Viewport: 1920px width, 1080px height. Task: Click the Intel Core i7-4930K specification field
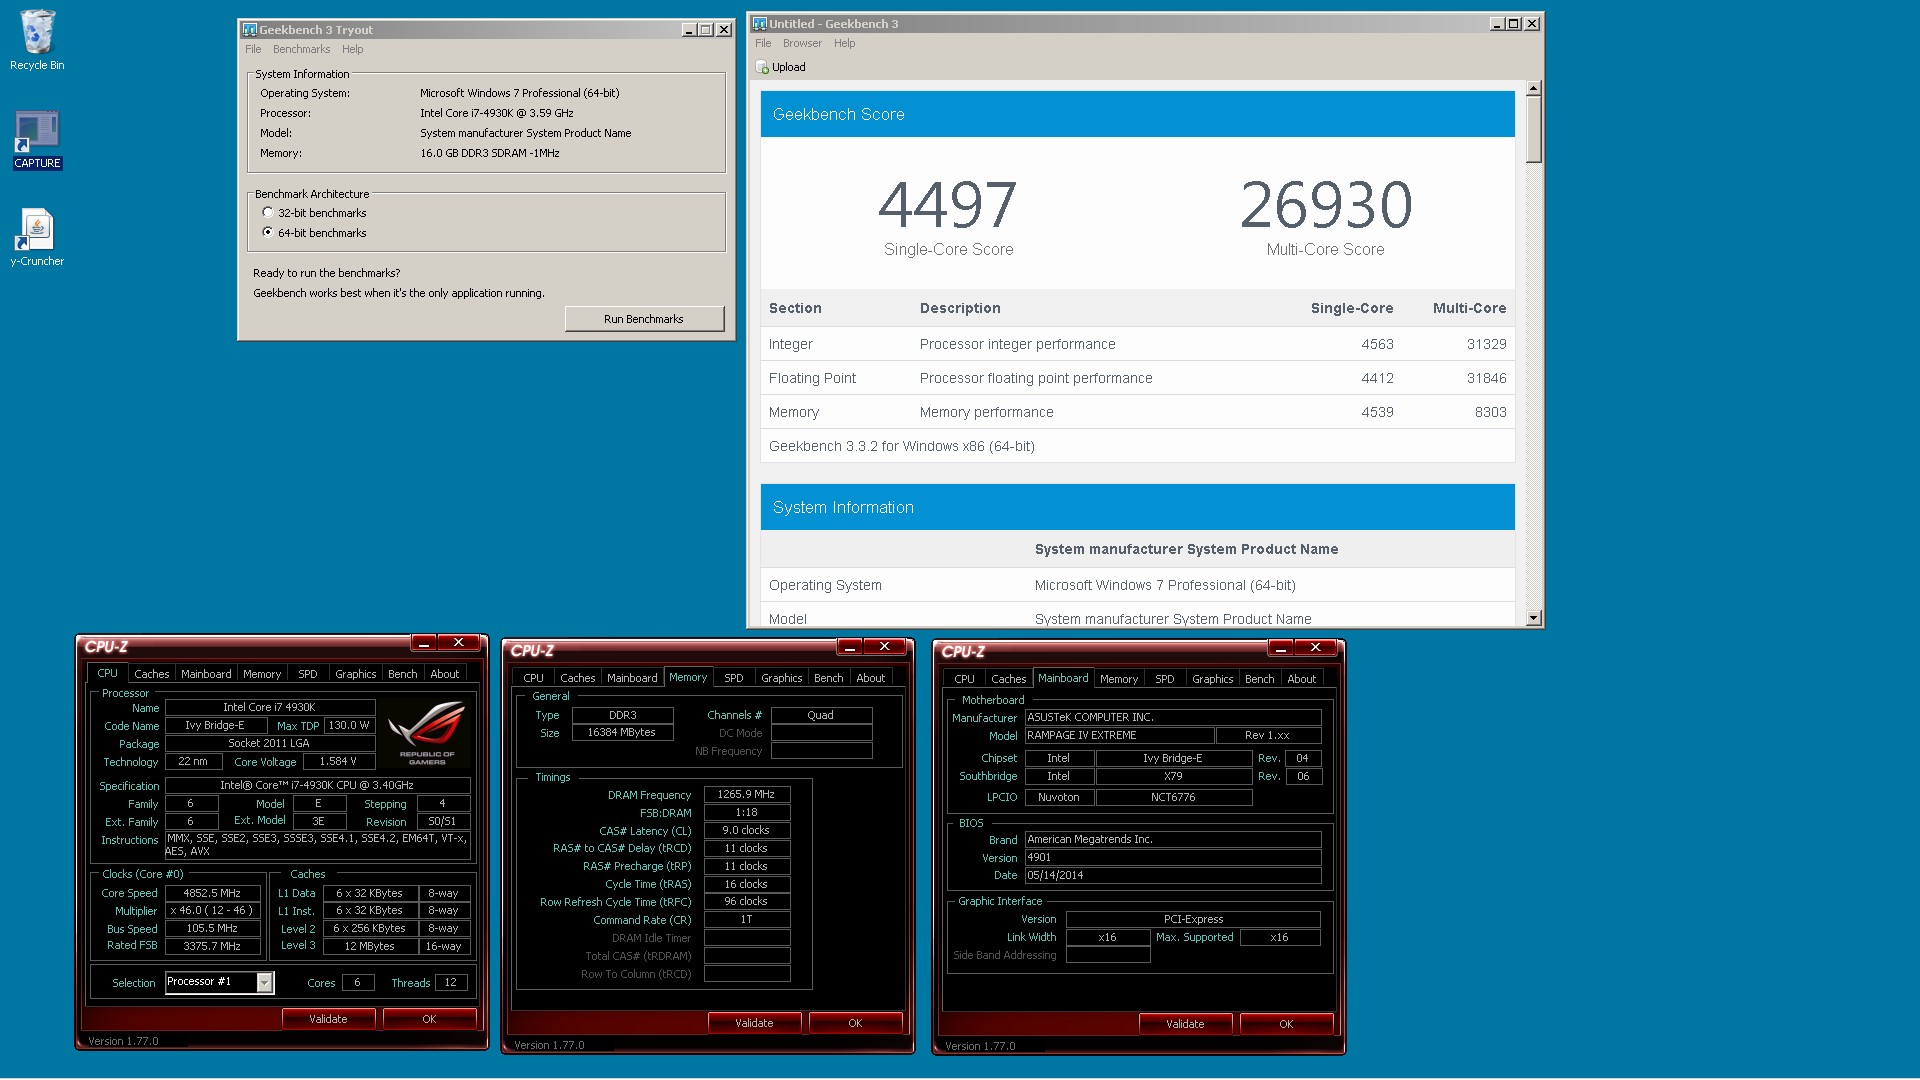click(x=317, y=785)
